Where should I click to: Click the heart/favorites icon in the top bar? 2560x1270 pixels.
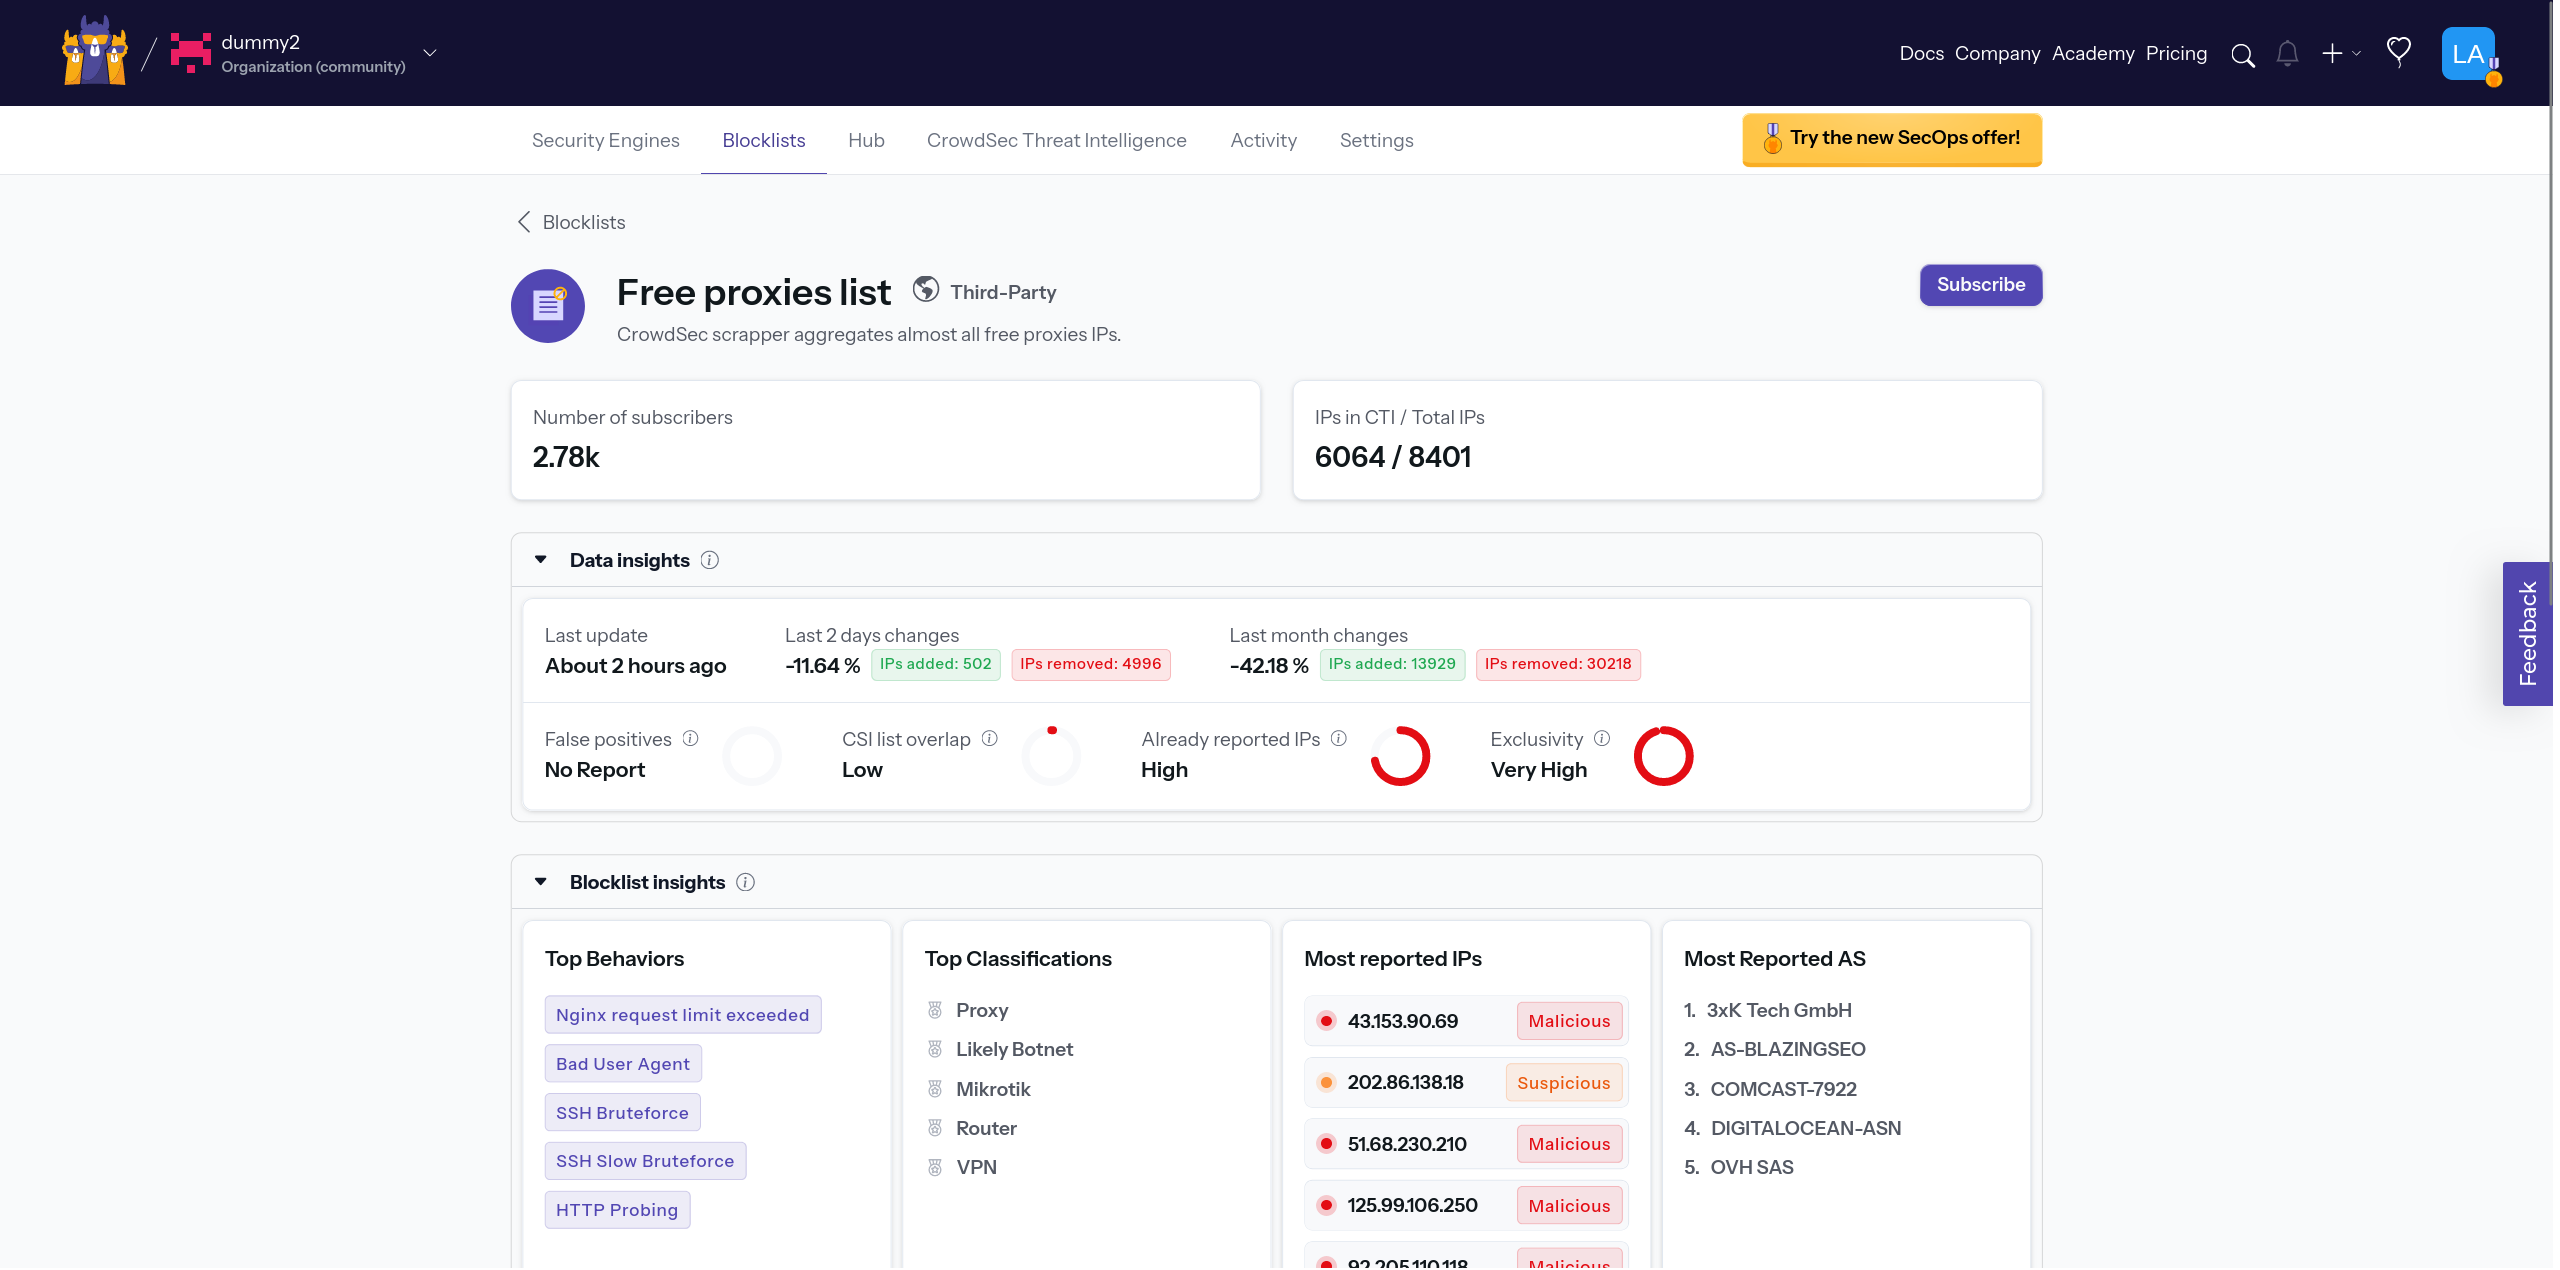[x=2400, y=52]
